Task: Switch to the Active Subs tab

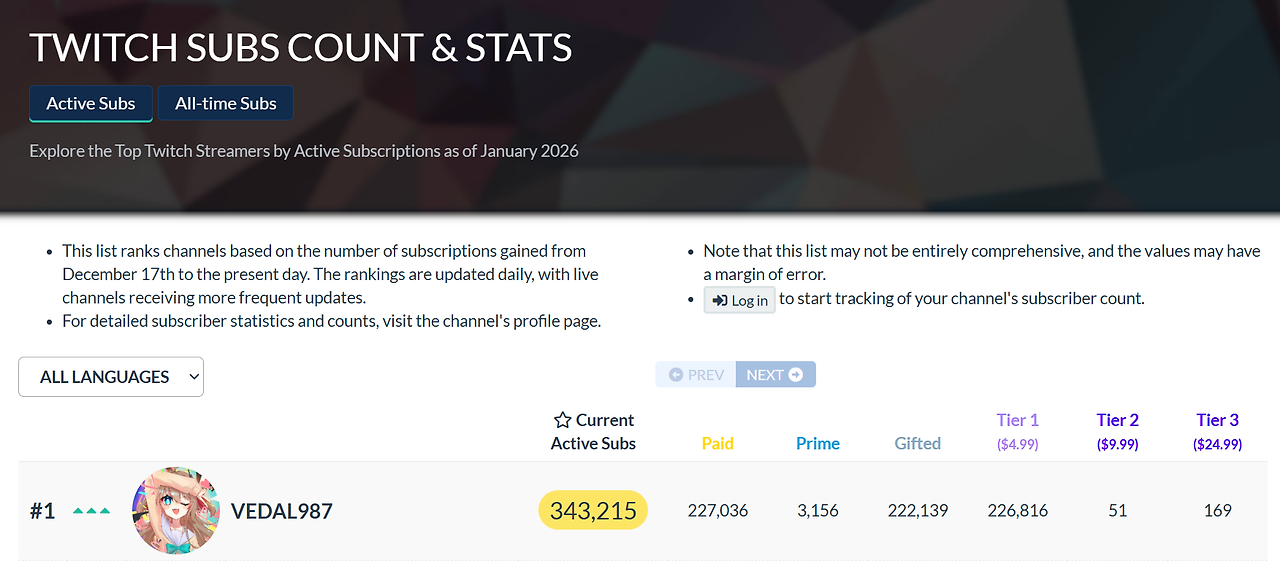Action: point(91,103)
